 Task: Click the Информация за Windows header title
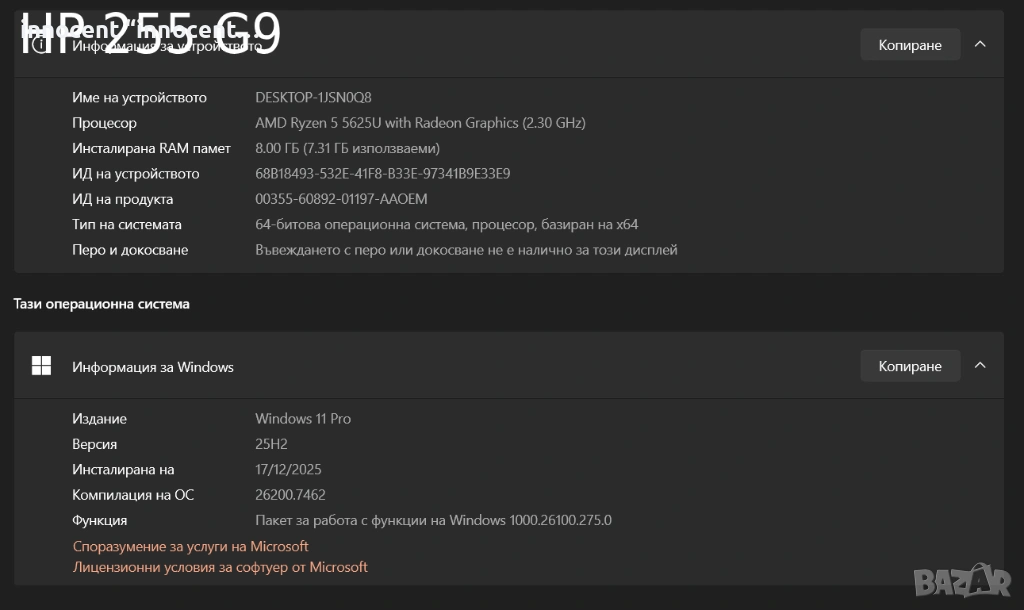pyautogui.click(x=153, y=367)
